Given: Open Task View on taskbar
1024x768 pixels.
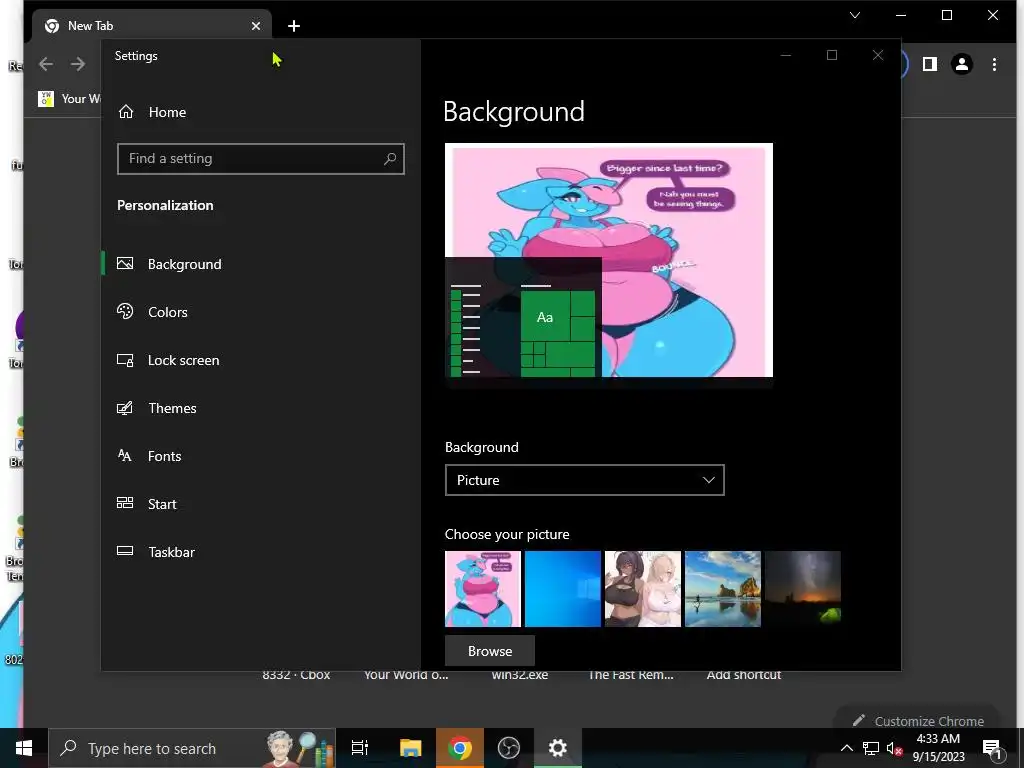Looking at the screenshot, I should tap(360, 748).
